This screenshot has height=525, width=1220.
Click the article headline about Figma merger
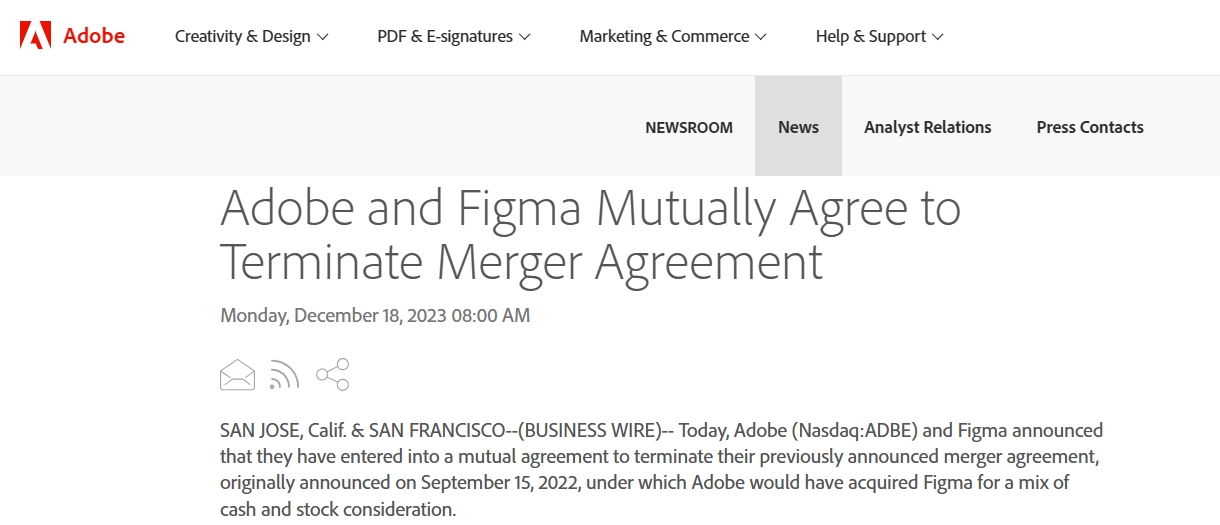pos(590,235)
